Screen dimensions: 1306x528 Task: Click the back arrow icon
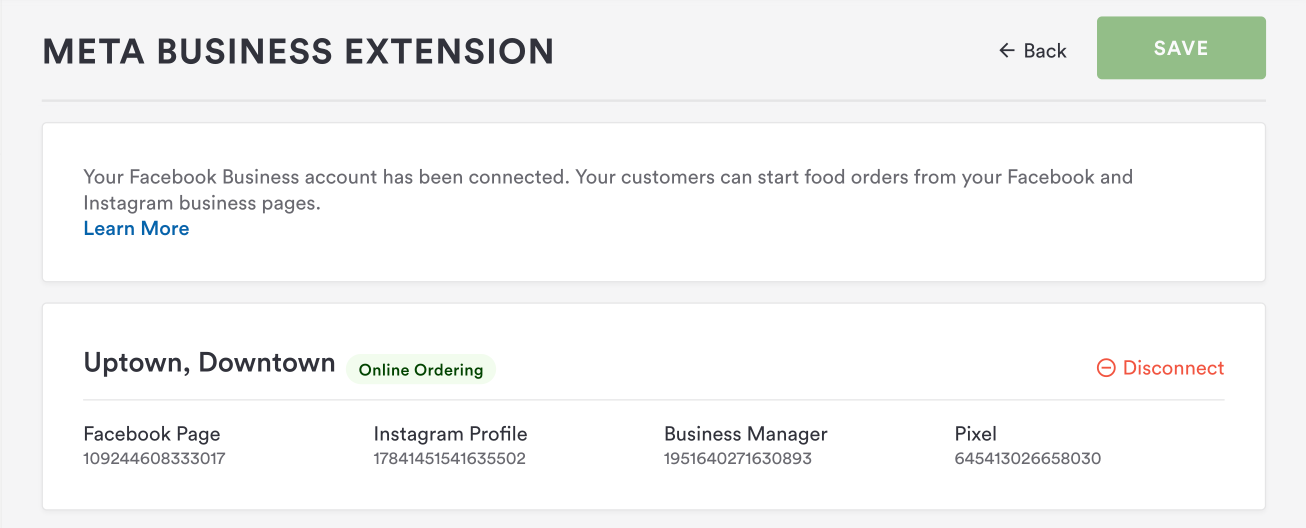tap(1007, 50)
